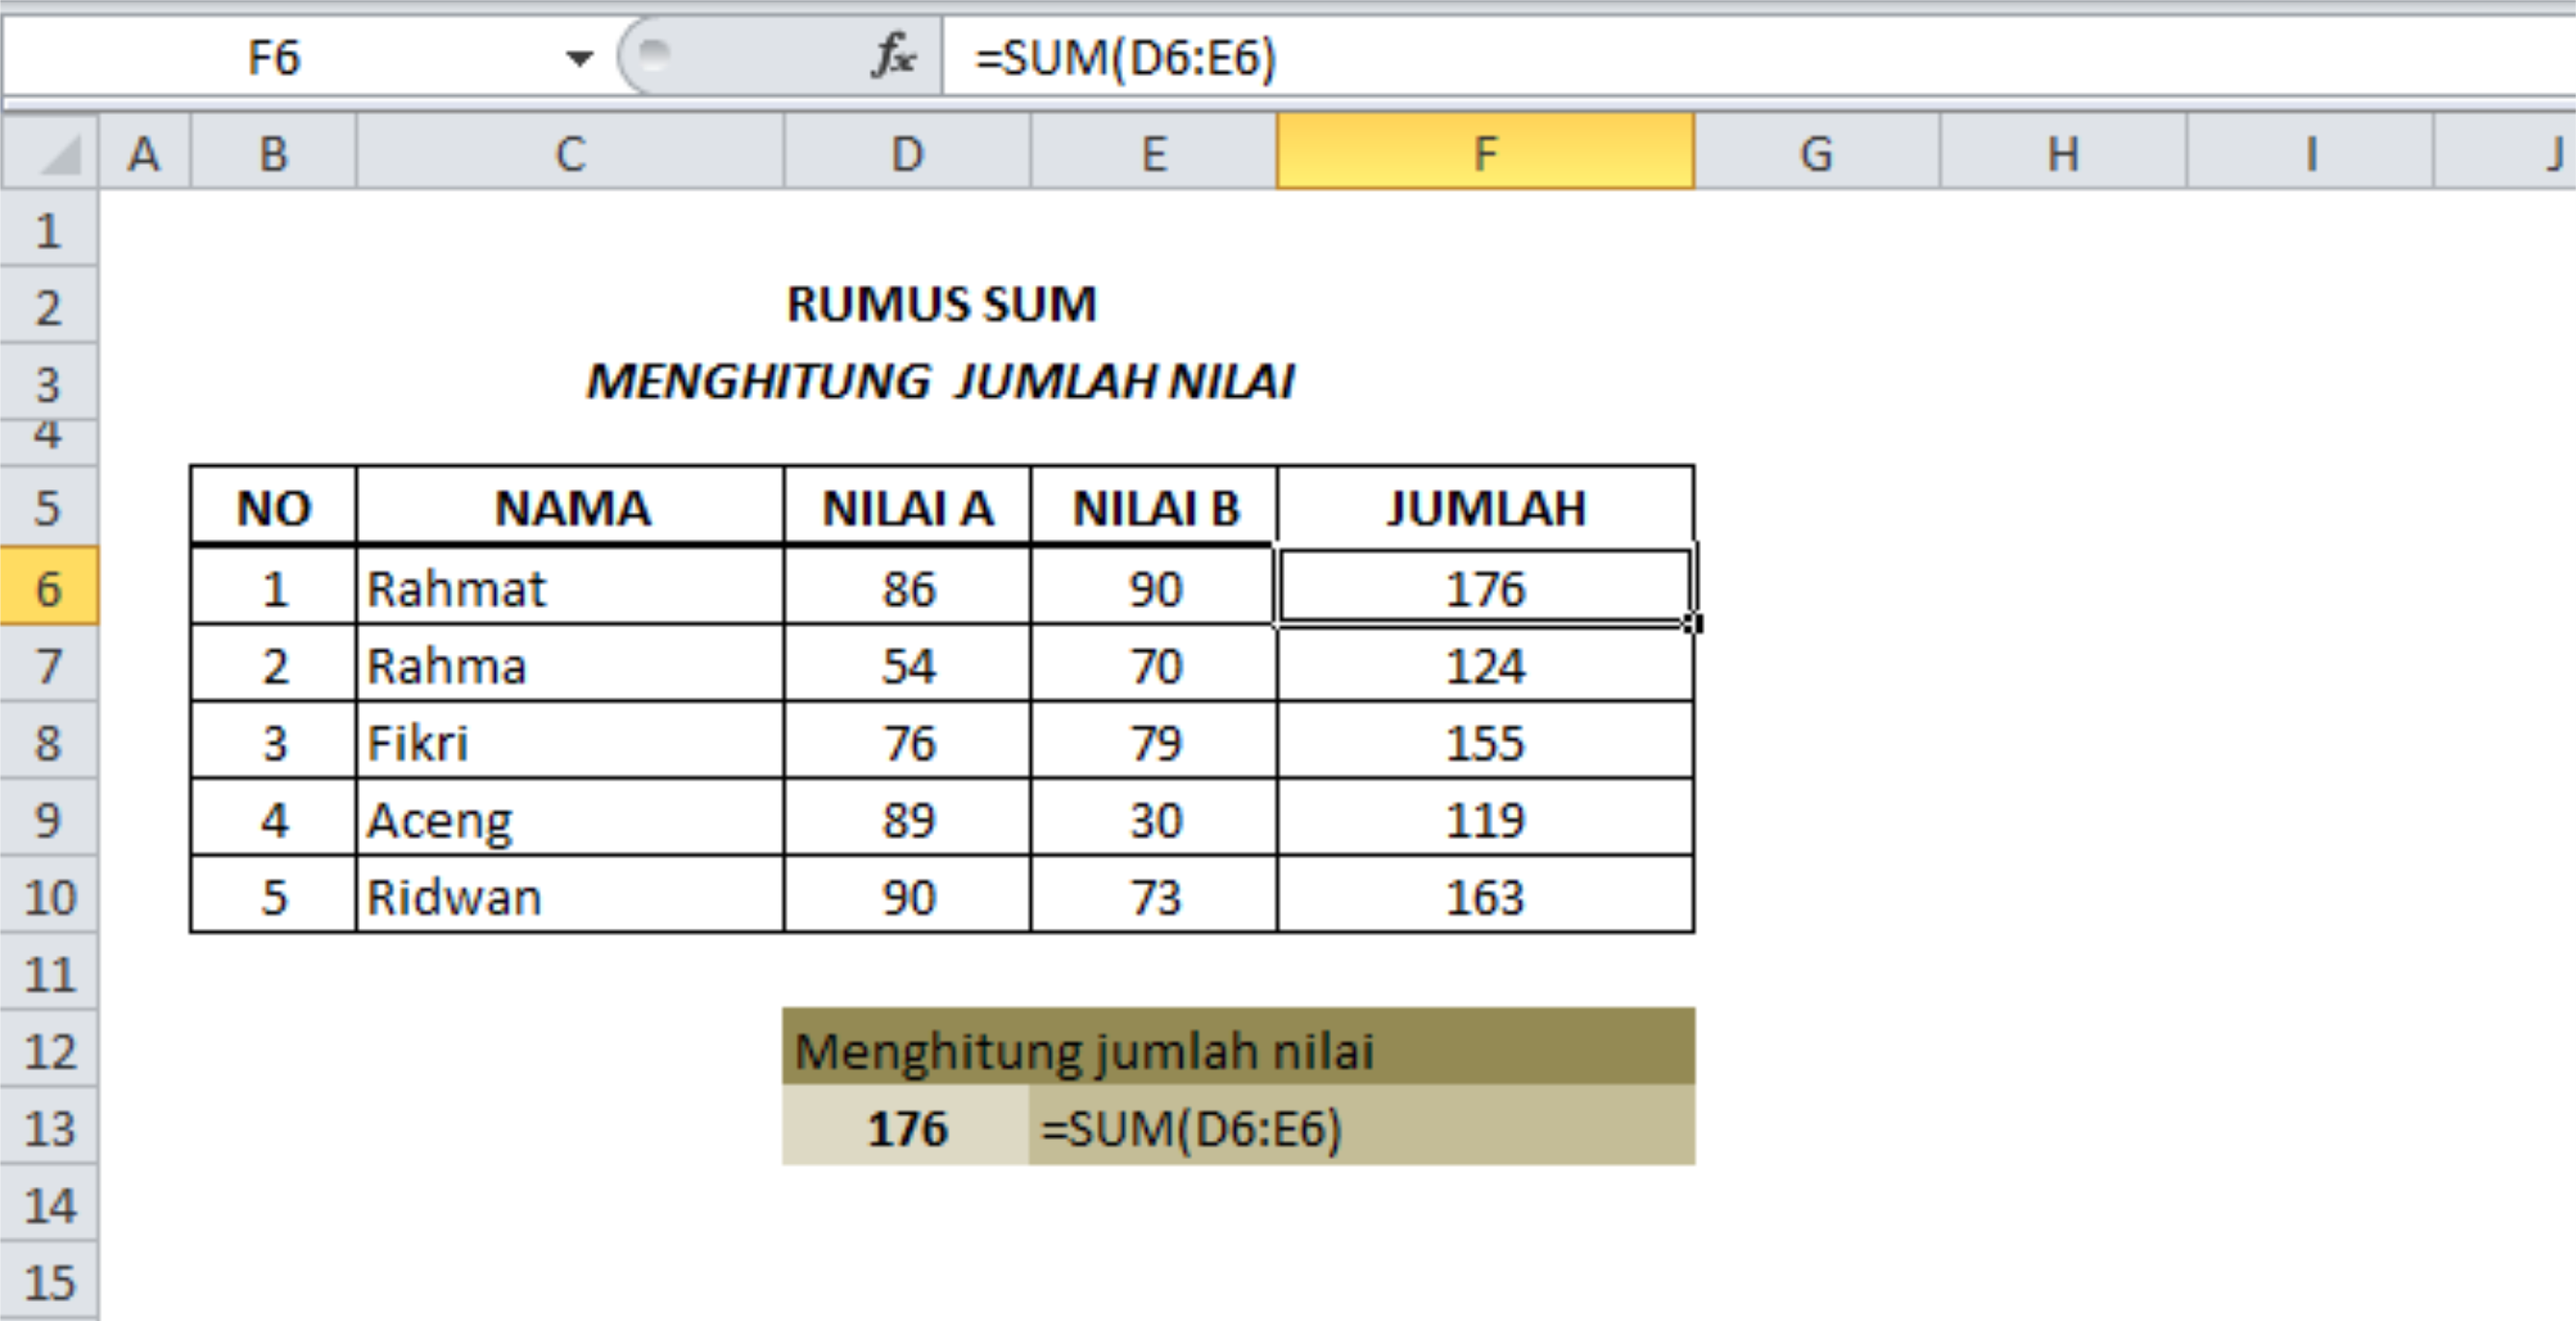This screenshot has width=2576, height=1321.
Task: Click Rahma's Nilai B value 70
Action: tap(1154, 665)
